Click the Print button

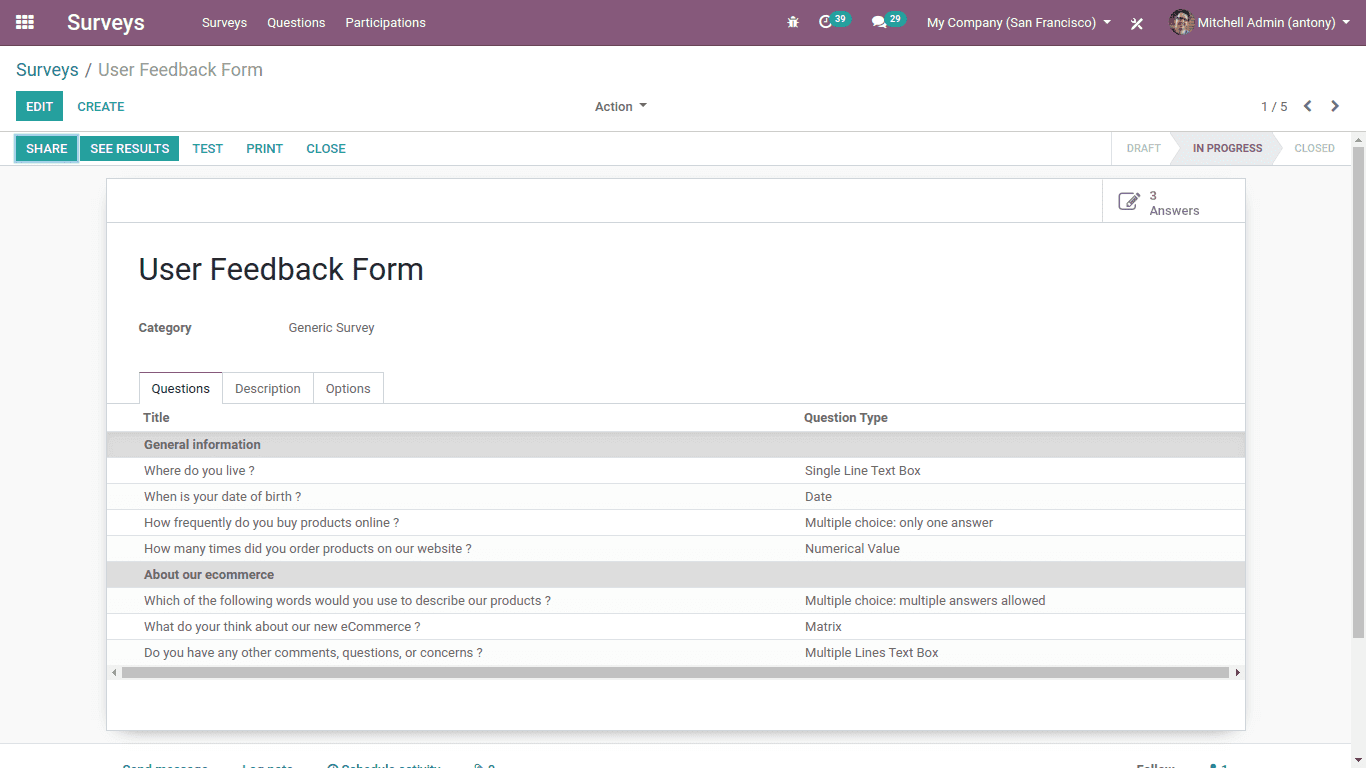coord(265,148)
